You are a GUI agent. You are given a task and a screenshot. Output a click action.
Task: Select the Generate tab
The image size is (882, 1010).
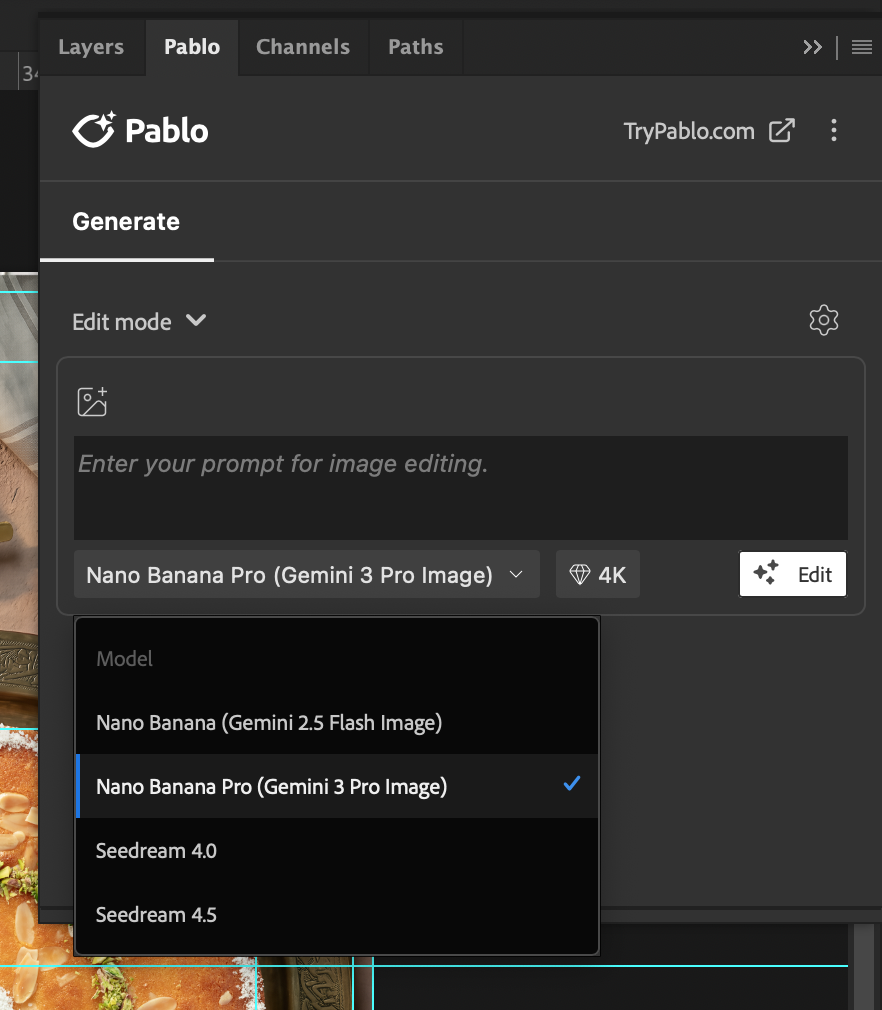click(x=126, y=221)
